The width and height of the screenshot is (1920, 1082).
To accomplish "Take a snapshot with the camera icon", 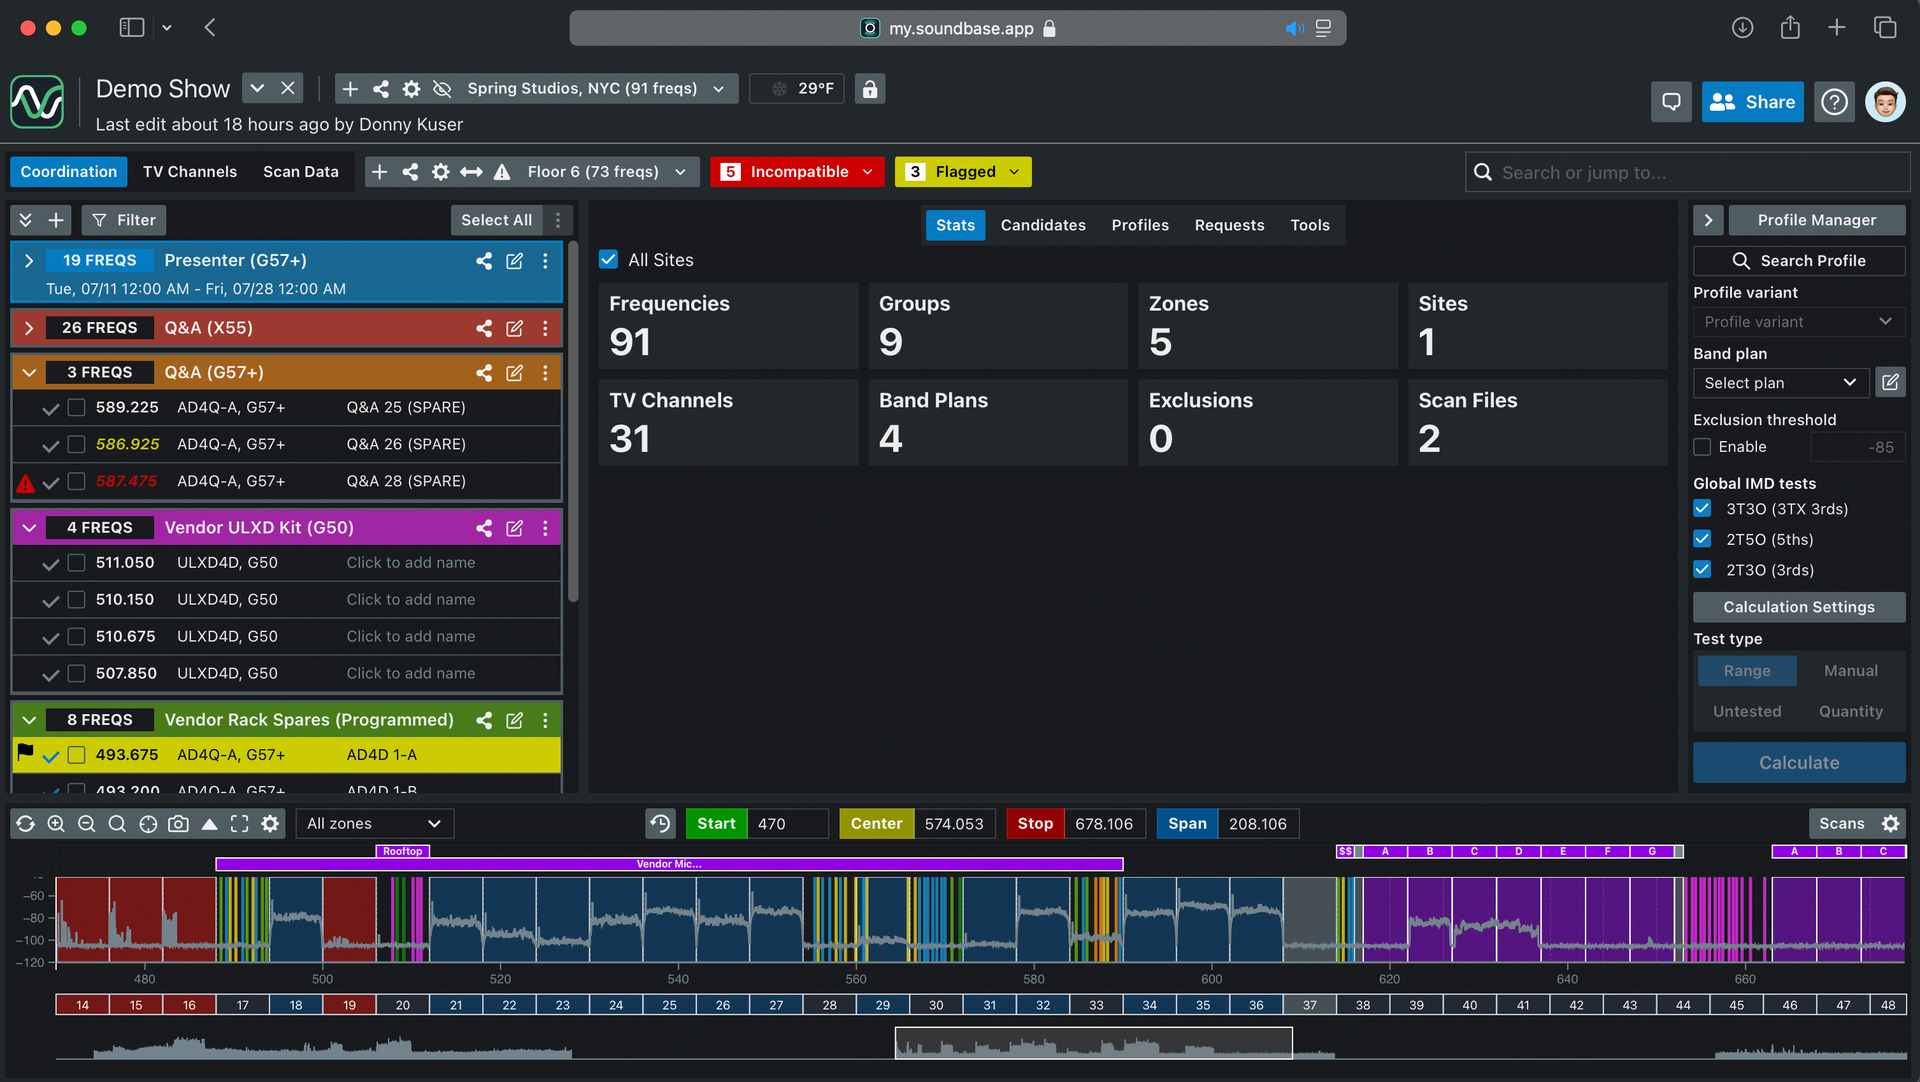I will [178, 823].
